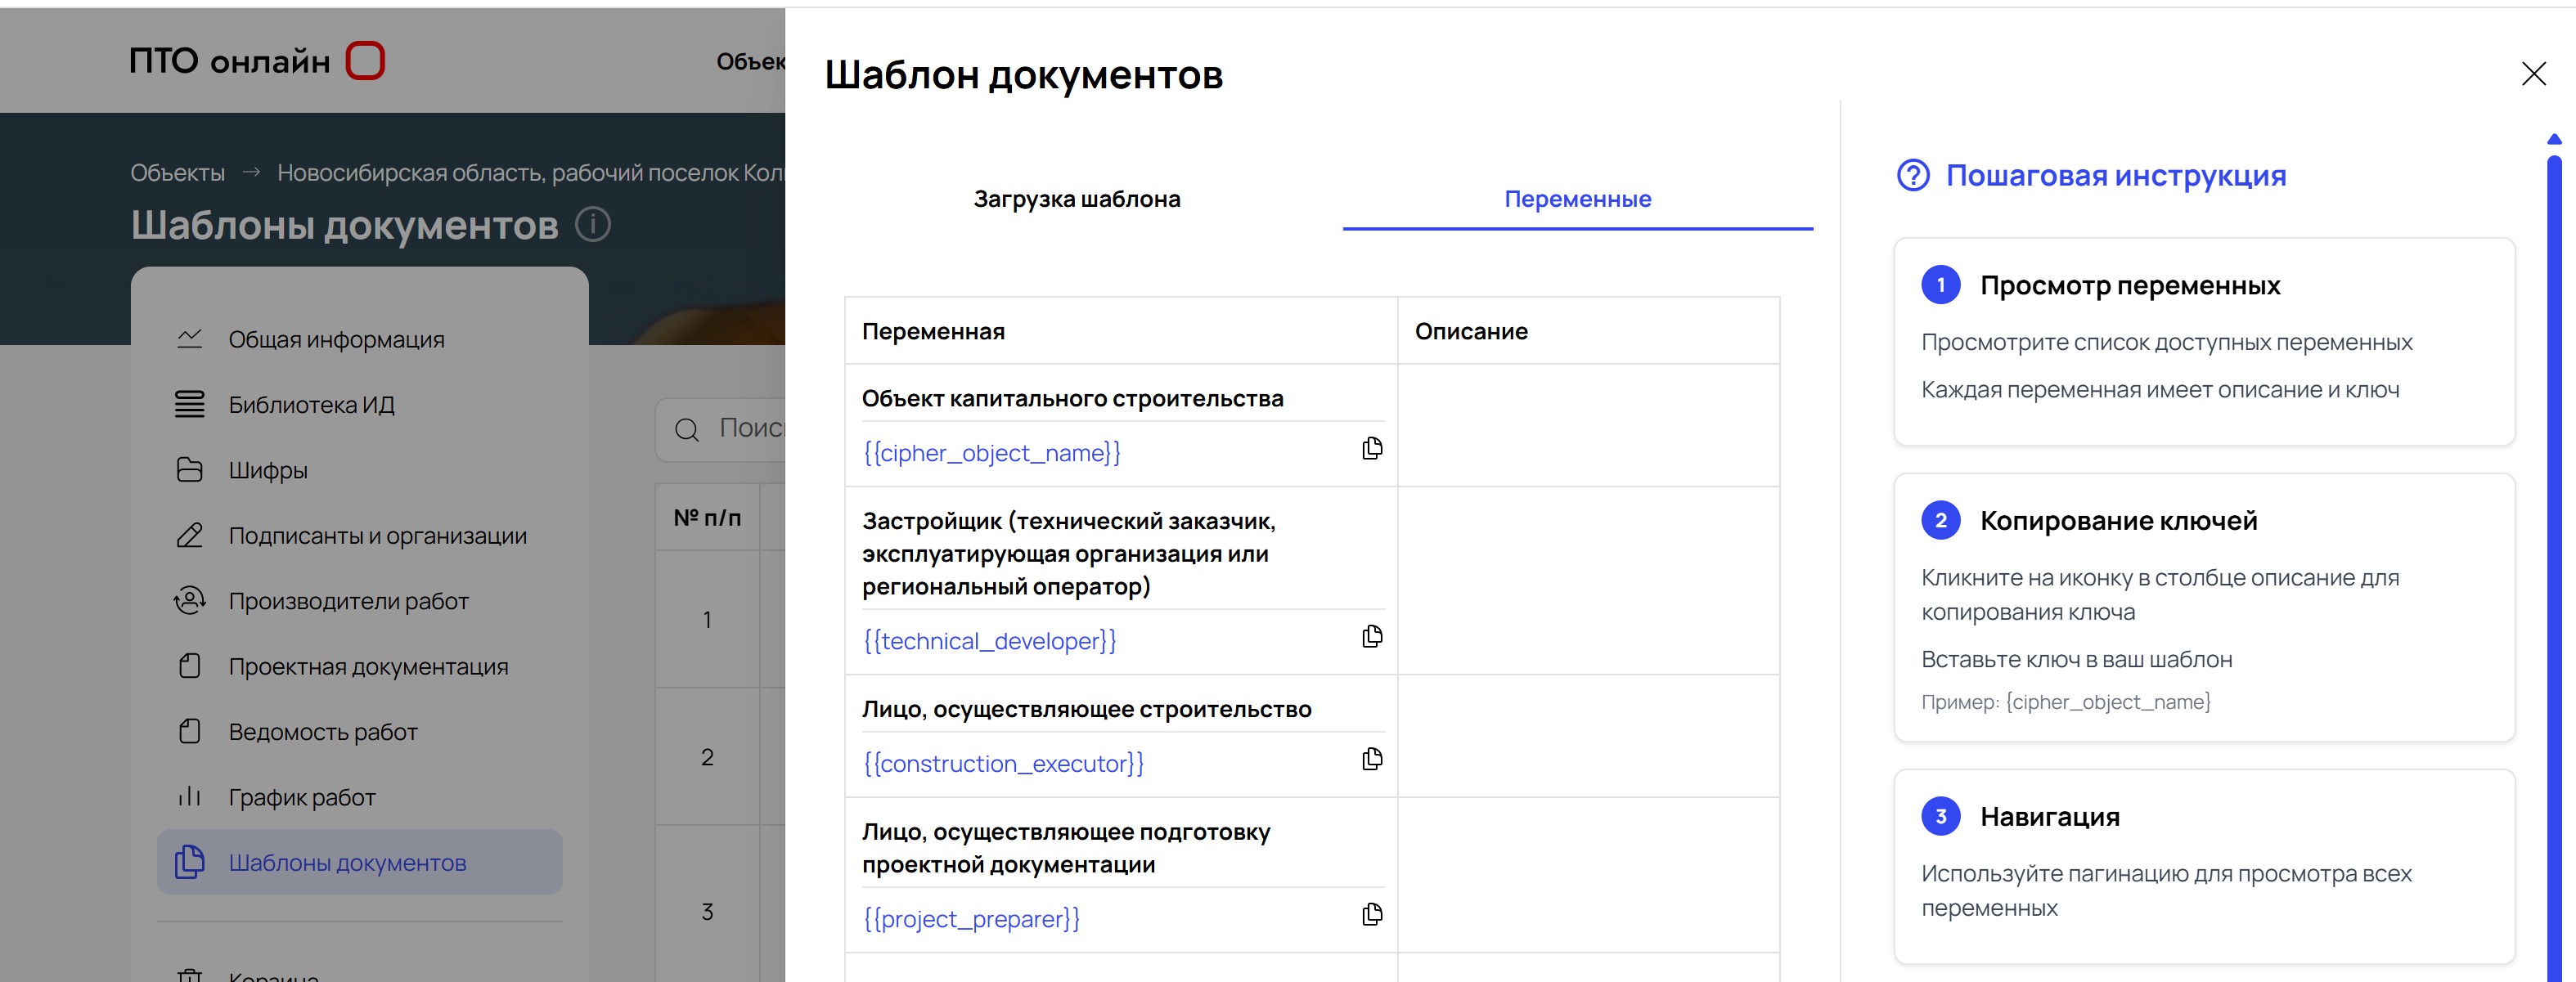
Task: Click the {{cipher_object_name}} variable text
Action: [991, 453]
